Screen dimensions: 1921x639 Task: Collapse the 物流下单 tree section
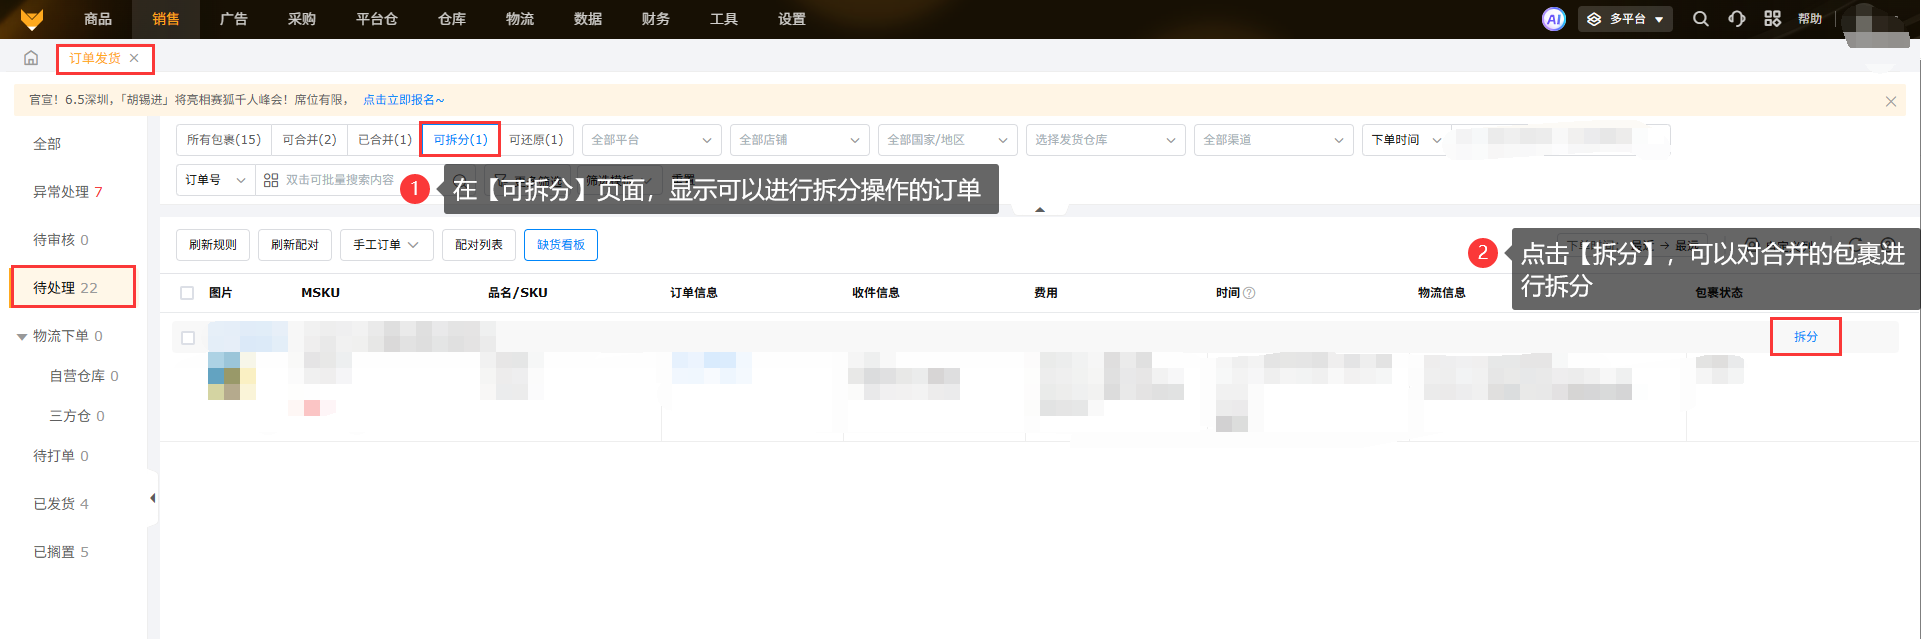[22, 337]
